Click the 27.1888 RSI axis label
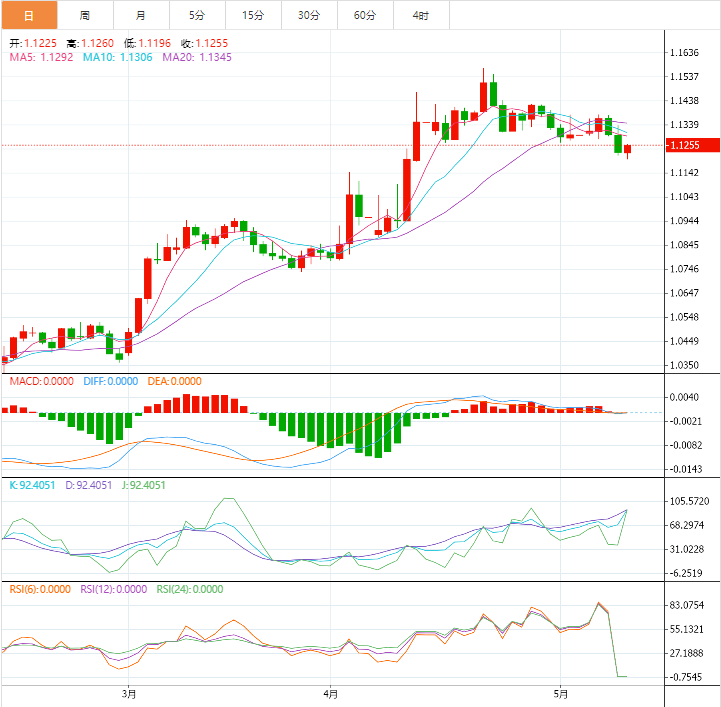This screenshot has width=721, height=707. (687, 653)
